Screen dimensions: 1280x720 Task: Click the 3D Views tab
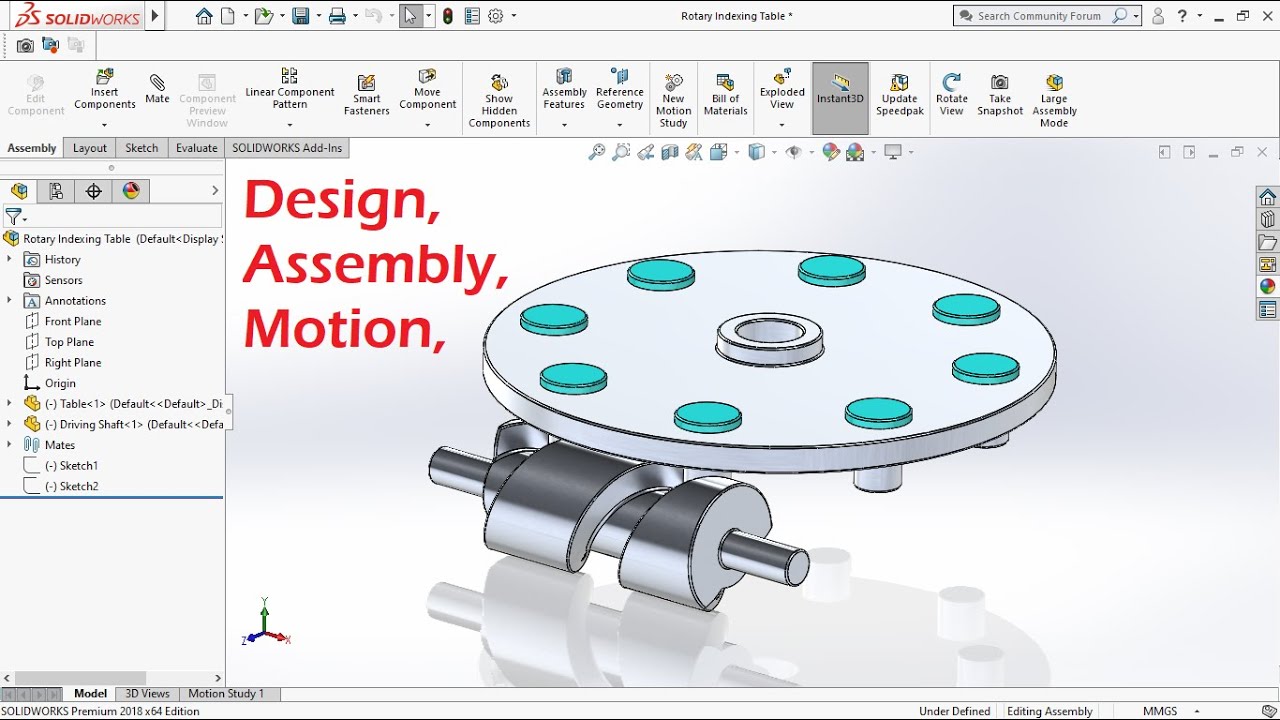tap(147, 693)
